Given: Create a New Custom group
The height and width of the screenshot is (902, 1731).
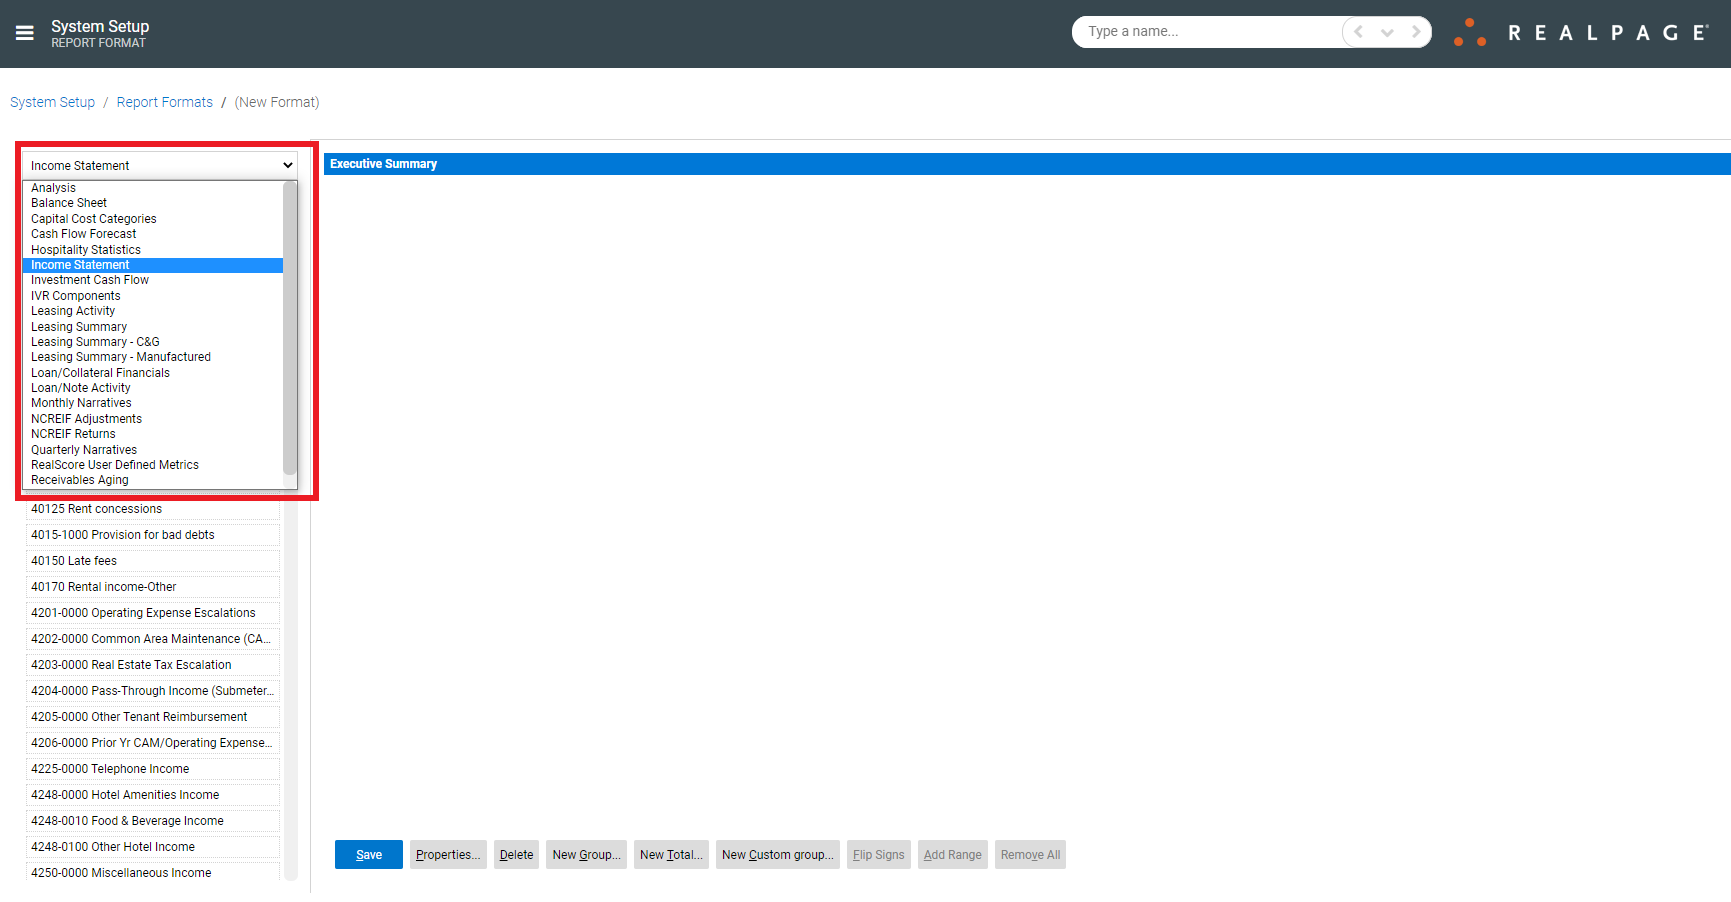Looking at the screenshot, I should [777, 855].
